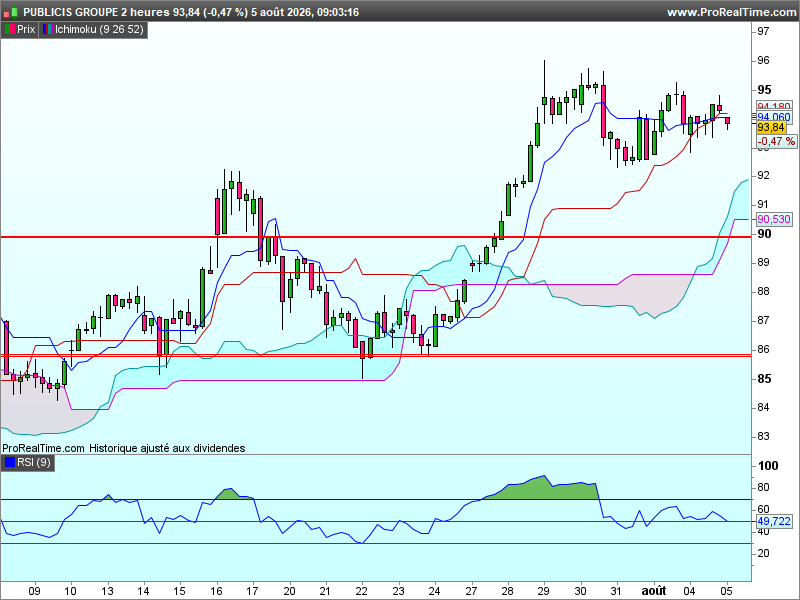
Task: Click the candlestick icon beside PUBLICIS GROUPE title
Action: [11, 12]
